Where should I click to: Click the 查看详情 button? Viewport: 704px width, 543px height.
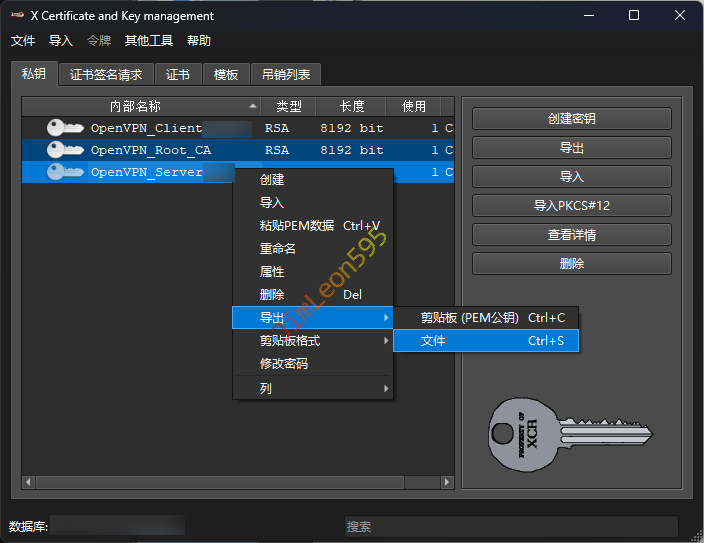(x=571, y=235)
